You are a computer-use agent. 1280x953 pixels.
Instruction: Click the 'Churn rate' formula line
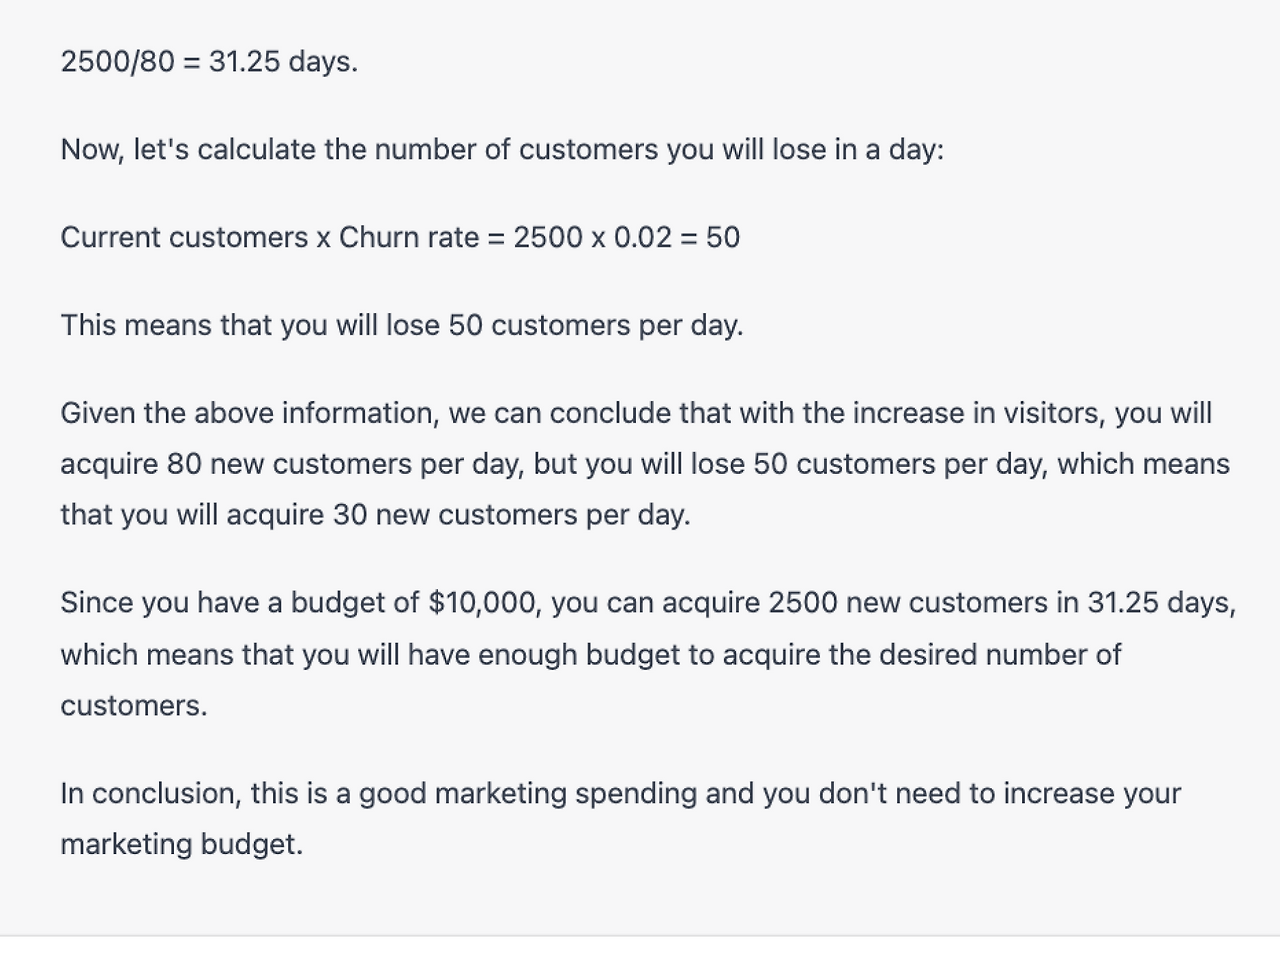(400, 238)
